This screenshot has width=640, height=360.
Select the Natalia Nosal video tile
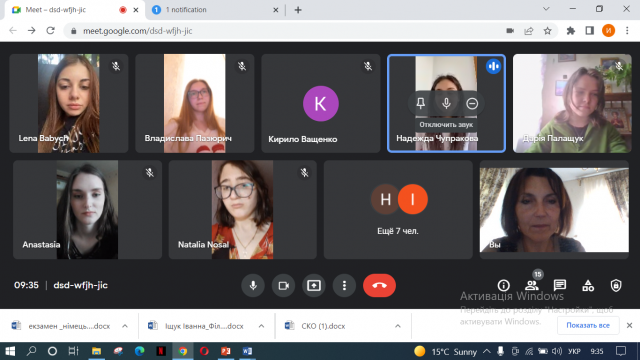242,209
